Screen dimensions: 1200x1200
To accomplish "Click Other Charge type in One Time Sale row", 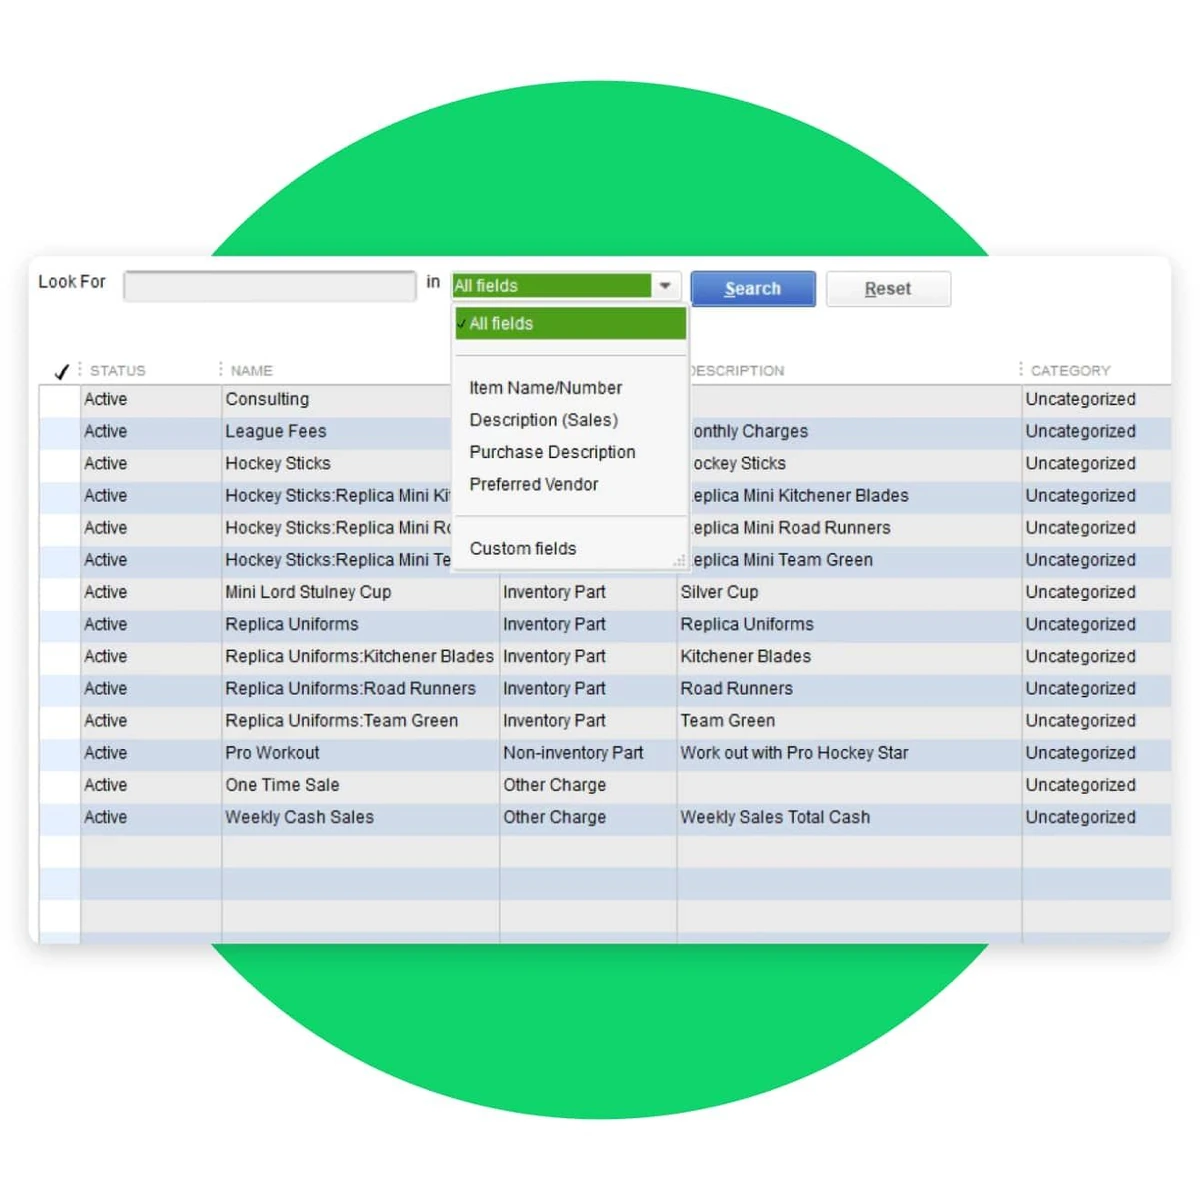I will (554, 785).
